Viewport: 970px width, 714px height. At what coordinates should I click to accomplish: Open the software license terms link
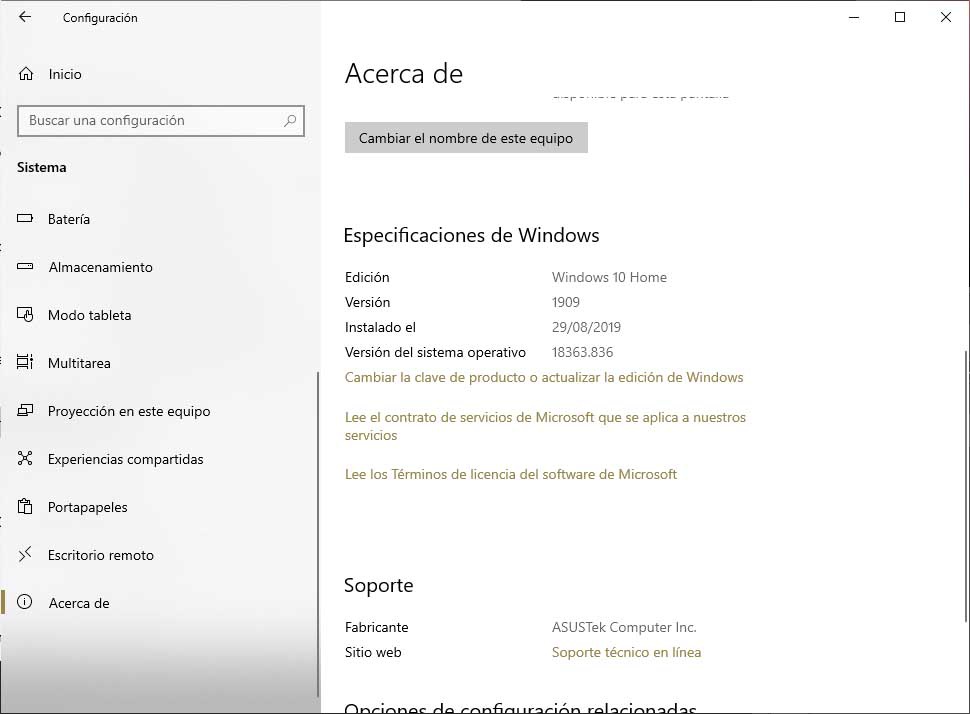[511, 473]
